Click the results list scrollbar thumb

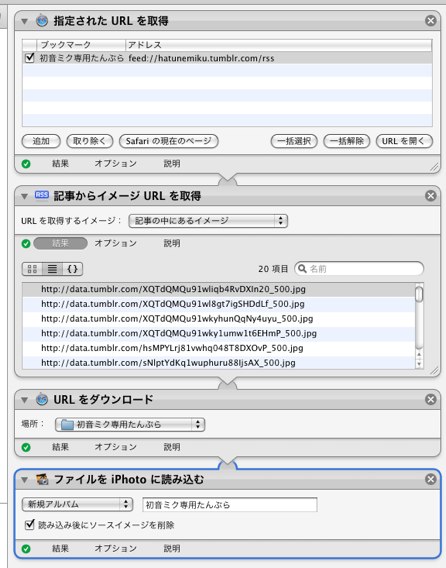coord(419,294)
